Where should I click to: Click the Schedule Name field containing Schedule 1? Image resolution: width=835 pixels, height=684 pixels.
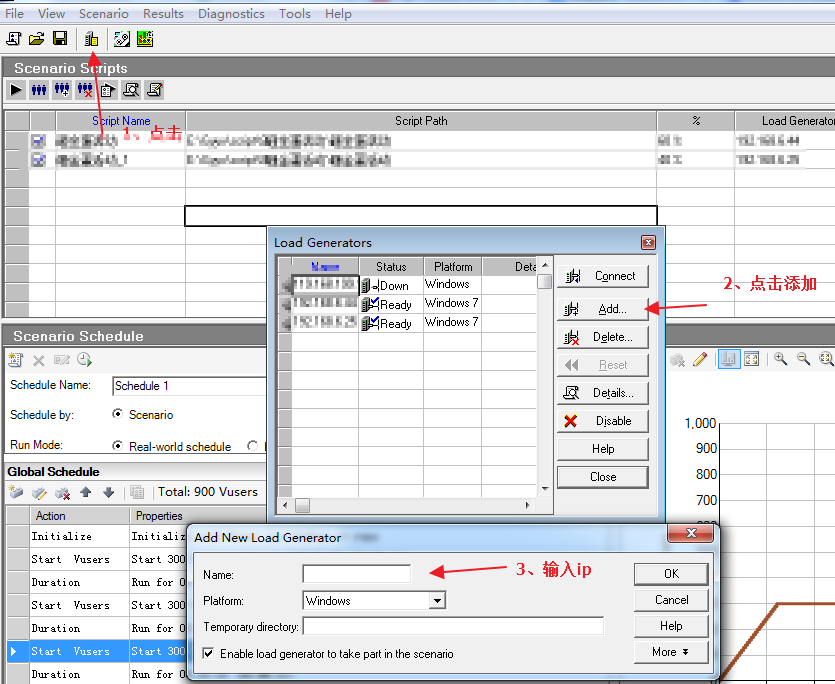189,386
